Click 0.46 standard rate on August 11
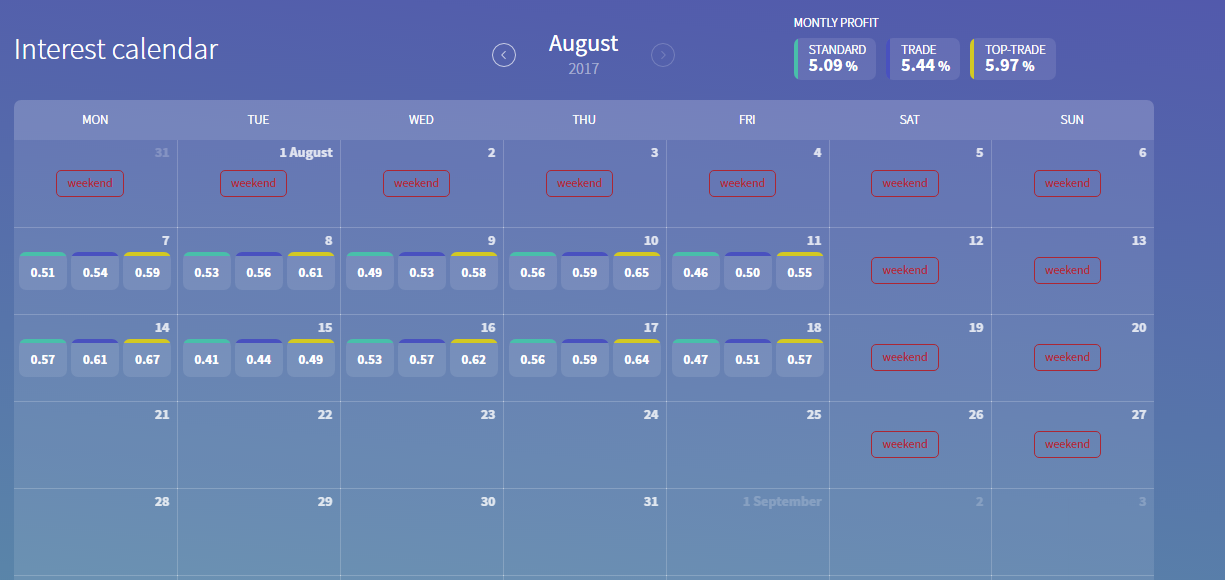The image size is (1225, 580). pyautogui.click(x=695, y=272)
